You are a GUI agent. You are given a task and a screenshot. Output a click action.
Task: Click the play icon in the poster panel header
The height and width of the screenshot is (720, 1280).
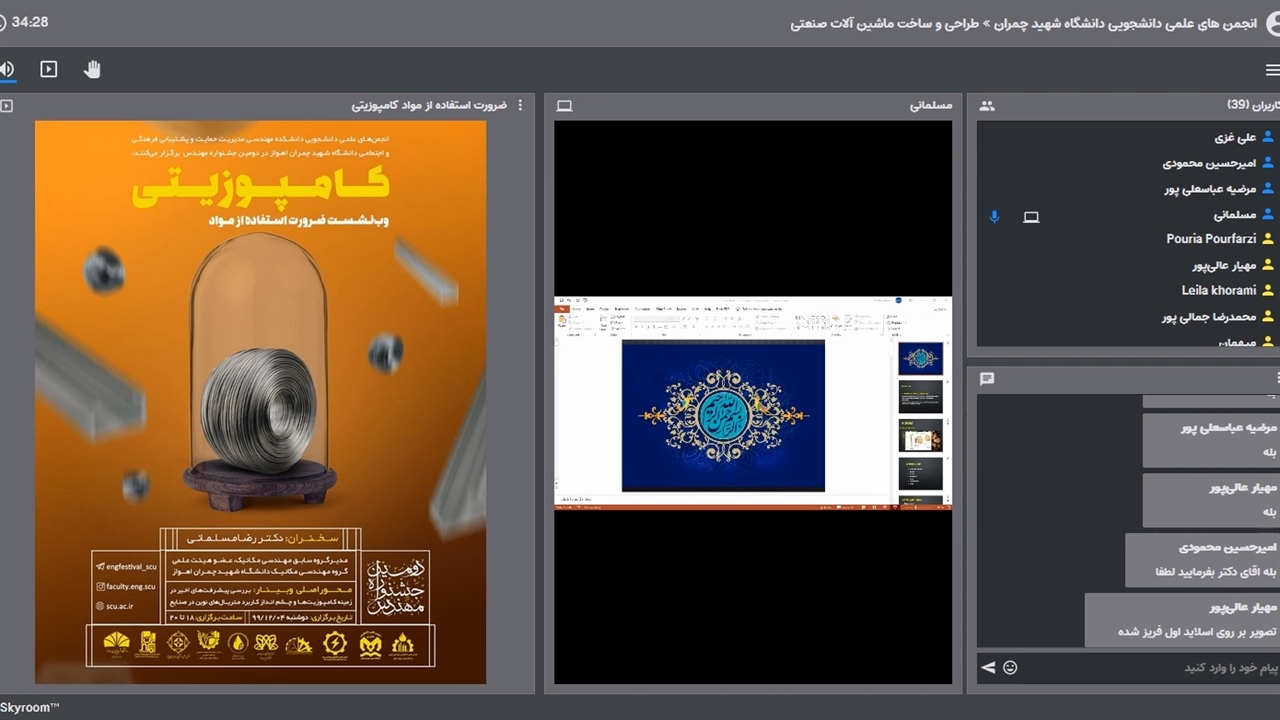[x=7, y=106]
